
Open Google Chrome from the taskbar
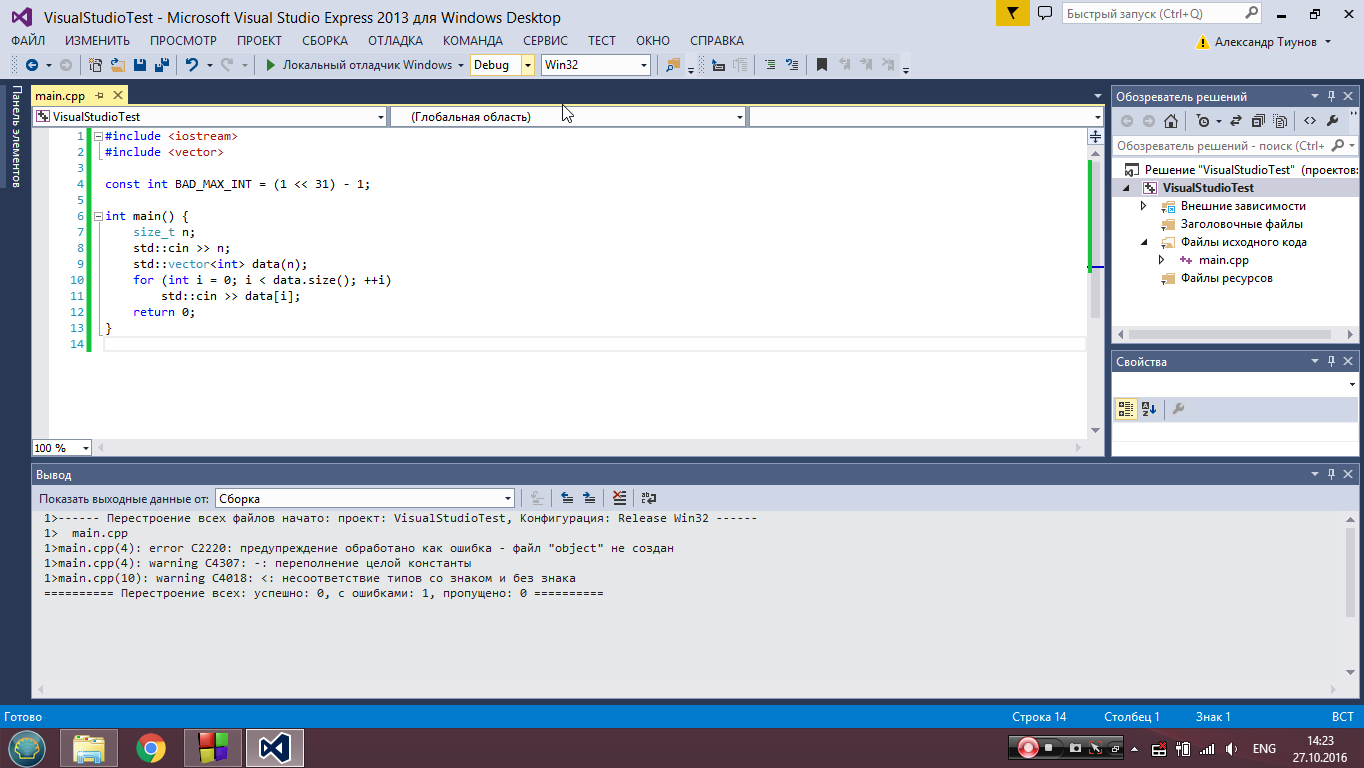pyautogui.click(x=151, y=747)
